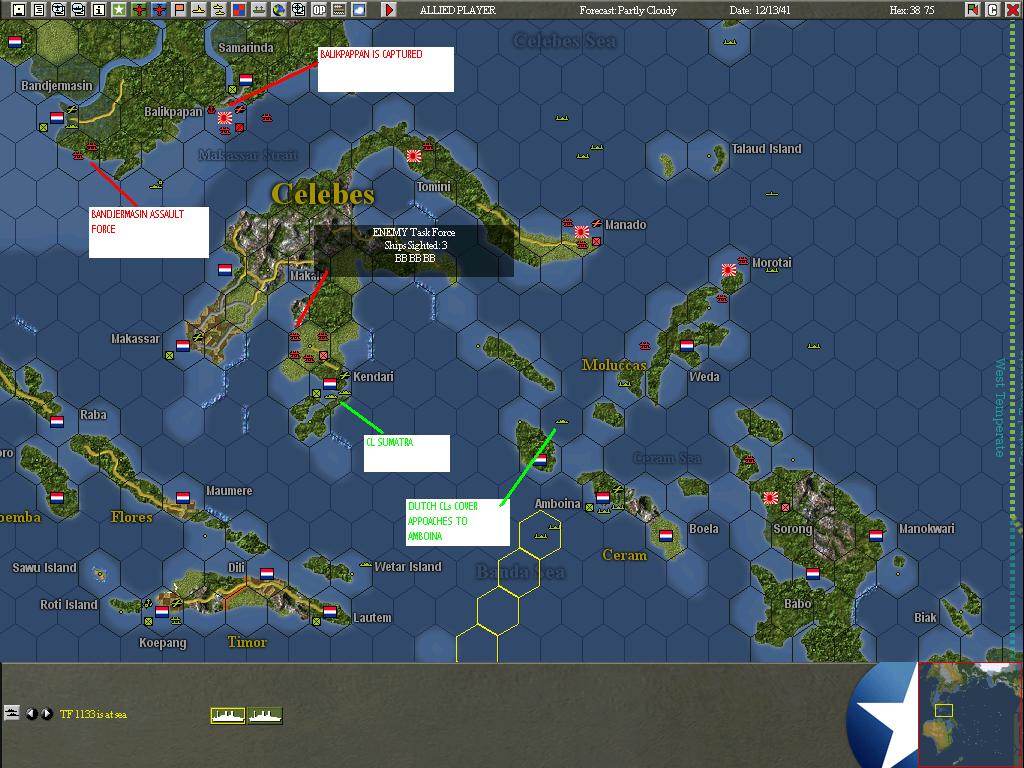Select the task force beside Wetar Island

click(x=365, y=564)
